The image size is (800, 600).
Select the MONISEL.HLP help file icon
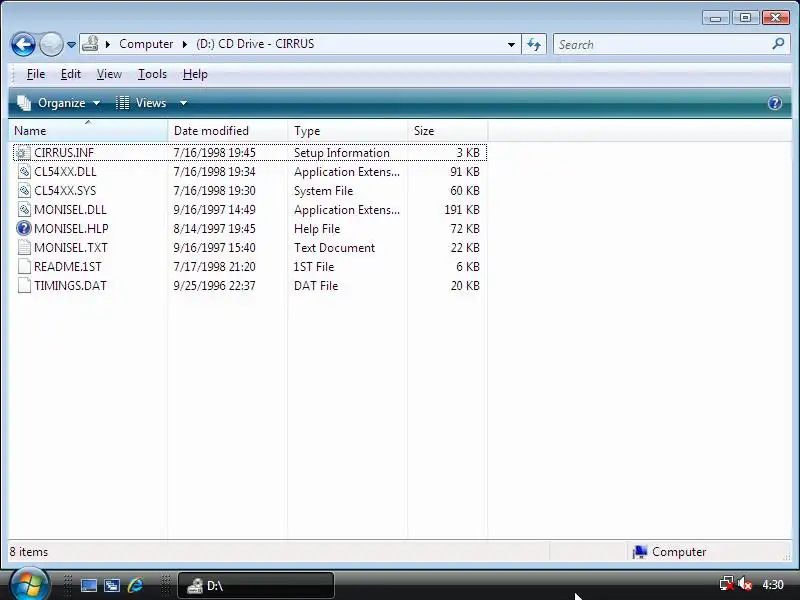click(23, 228)
